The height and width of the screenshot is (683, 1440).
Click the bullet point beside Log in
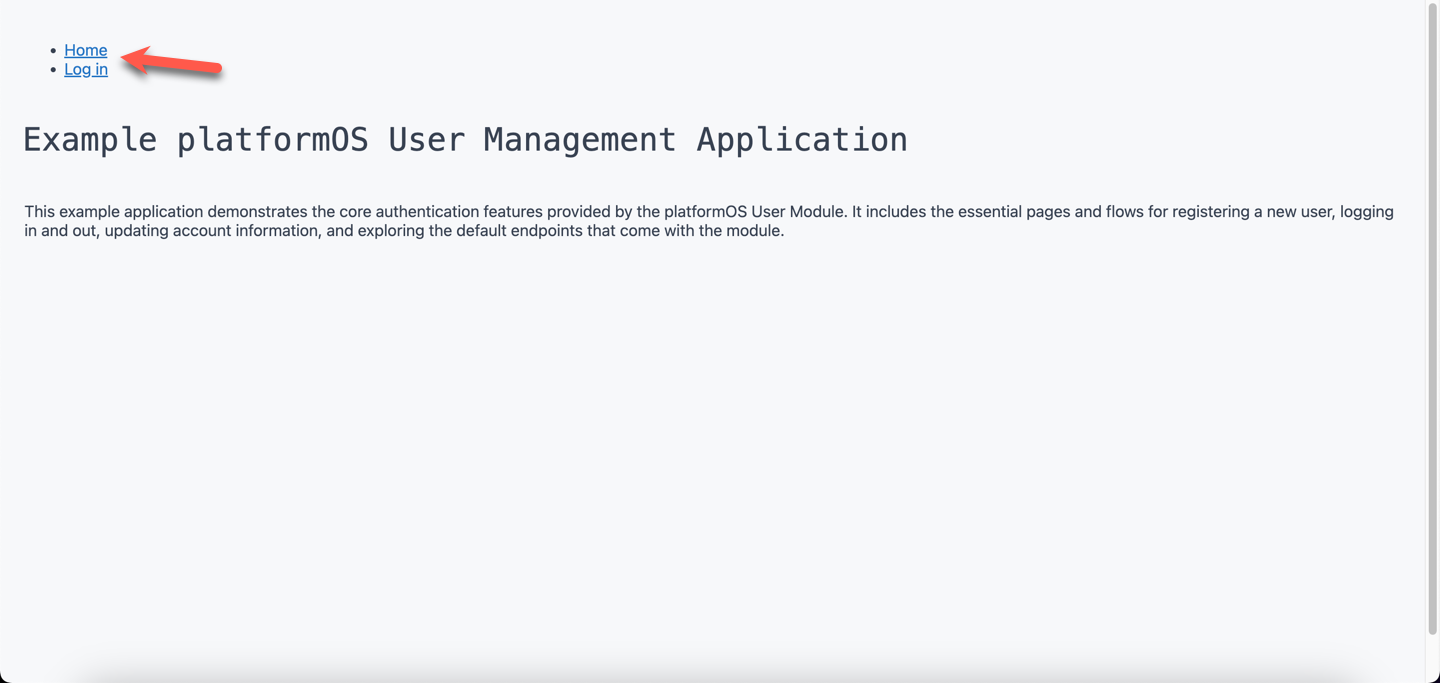pos(52,69)
